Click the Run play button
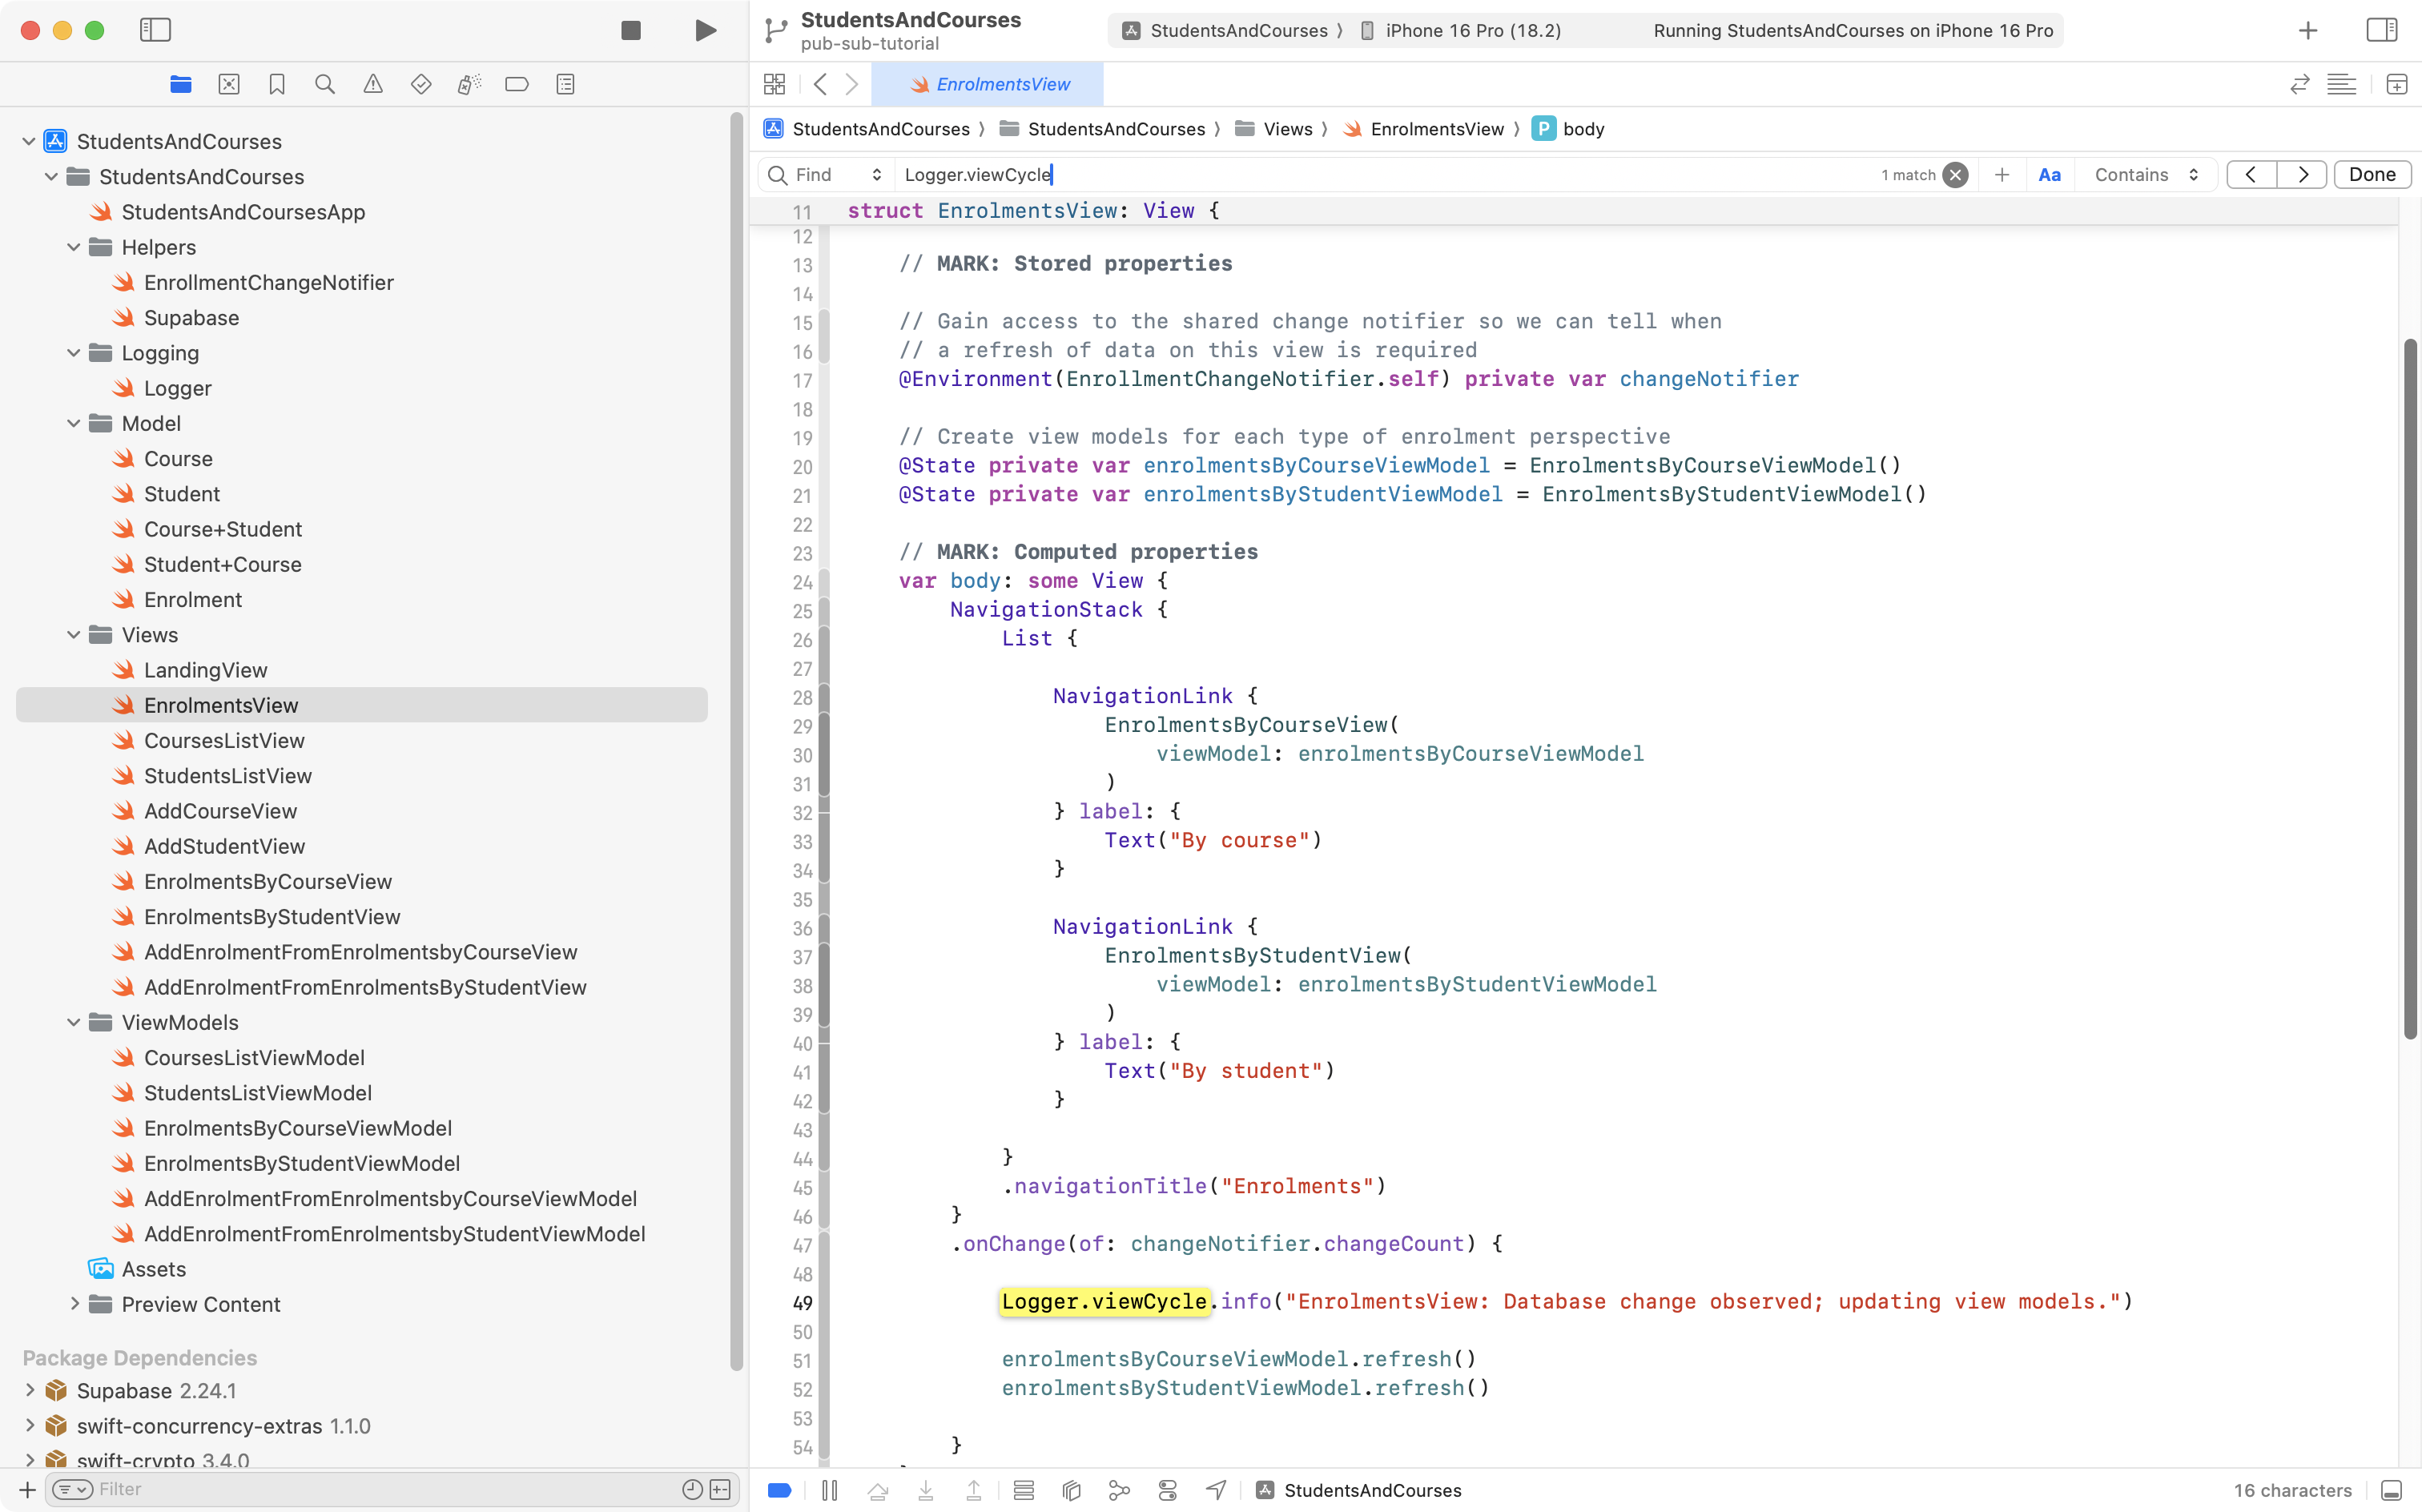Image resolution: width=2422 pixels, height=1512 pixels. (705, 30)
